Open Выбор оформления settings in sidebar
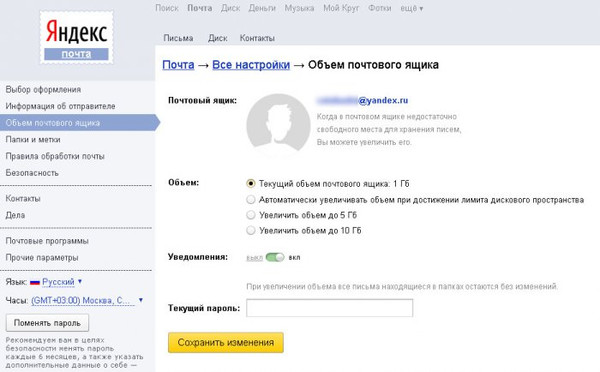Viewport: 600px width, 372px height. (43, 90)
